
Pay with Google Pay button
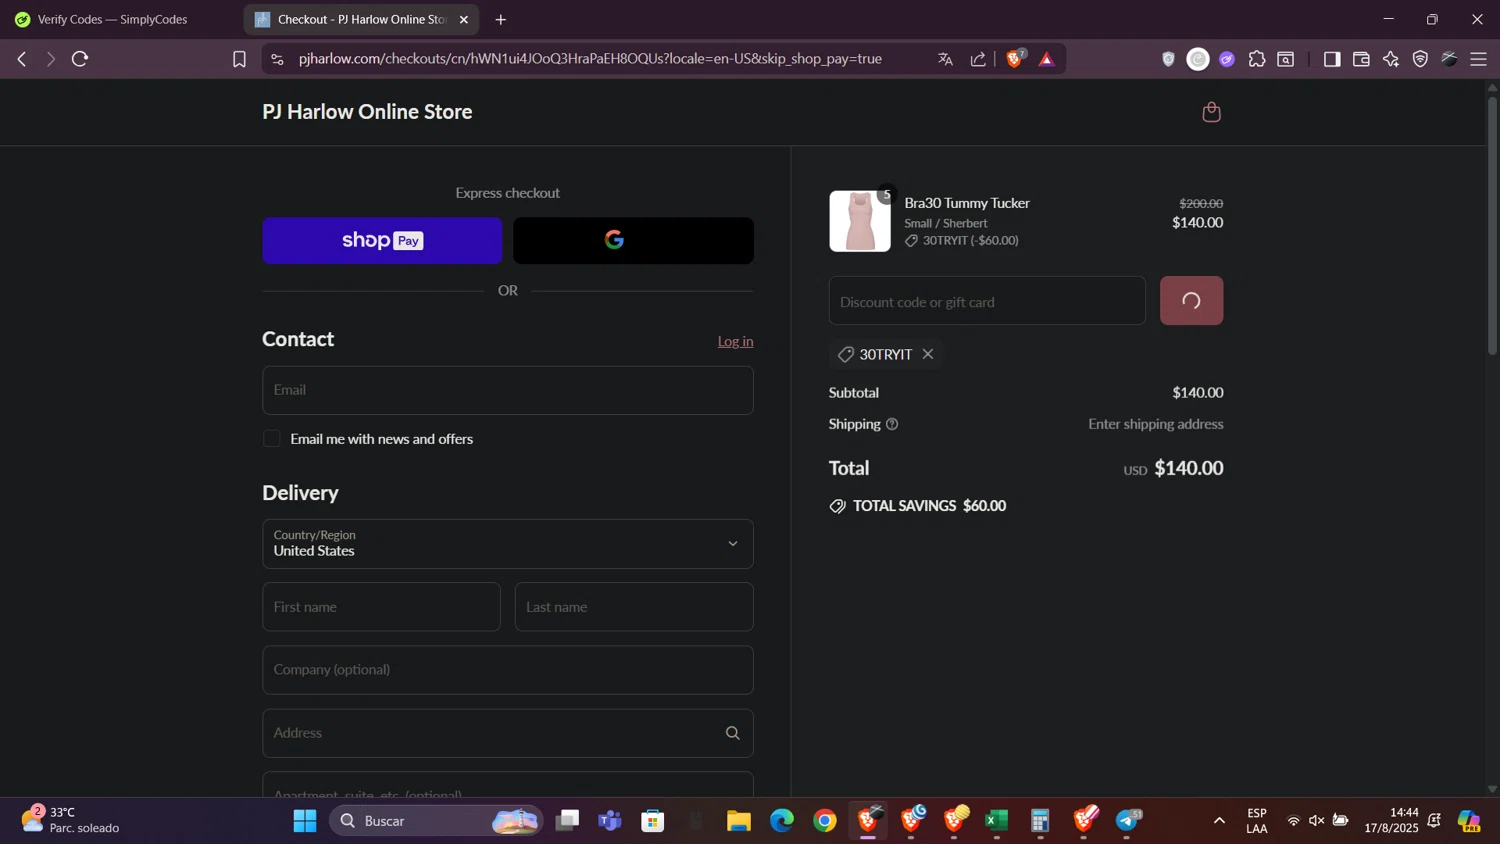[x=633, y=240]
